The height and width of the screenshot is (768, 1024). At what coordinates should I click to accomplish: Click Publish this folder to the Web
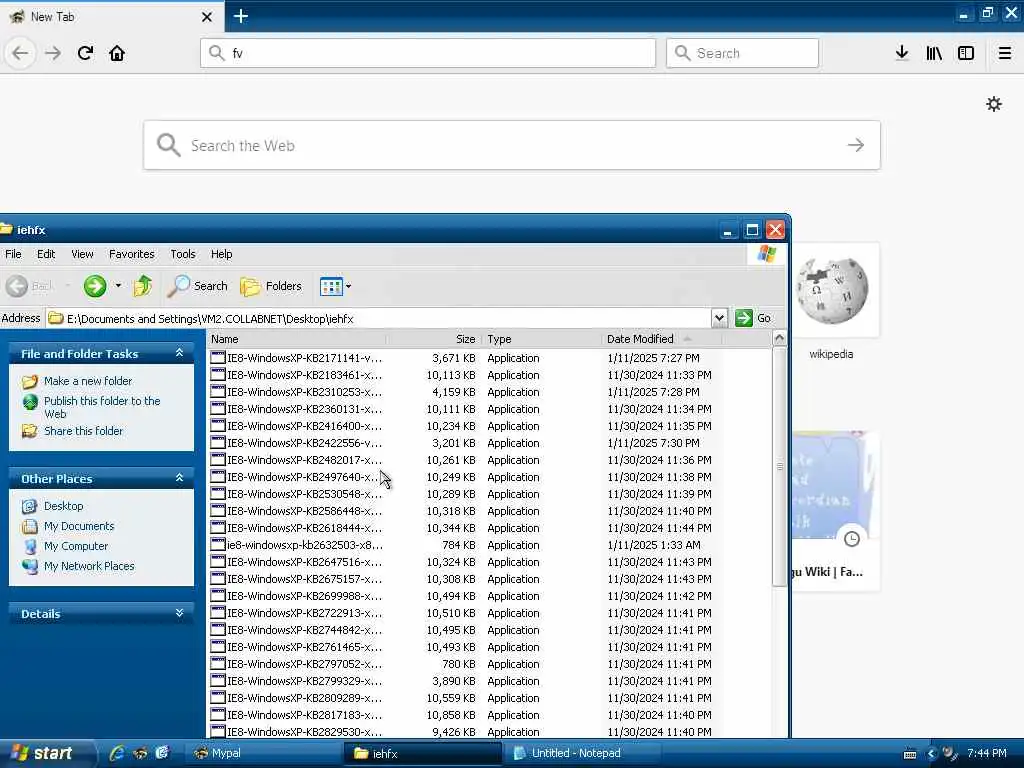102,407
